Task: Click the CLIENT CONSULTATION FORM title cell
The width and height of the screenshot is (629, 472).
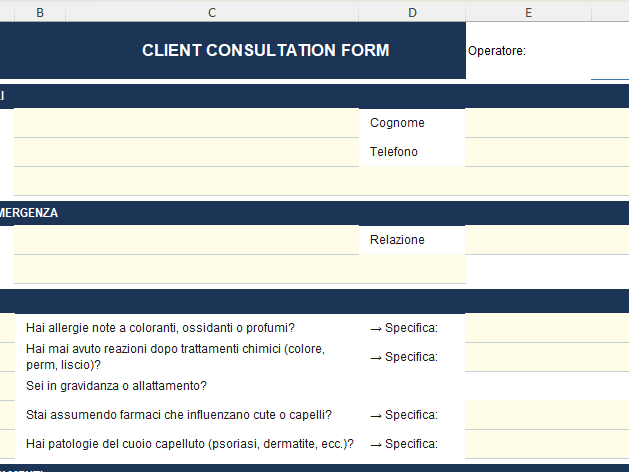Action: 265,51
